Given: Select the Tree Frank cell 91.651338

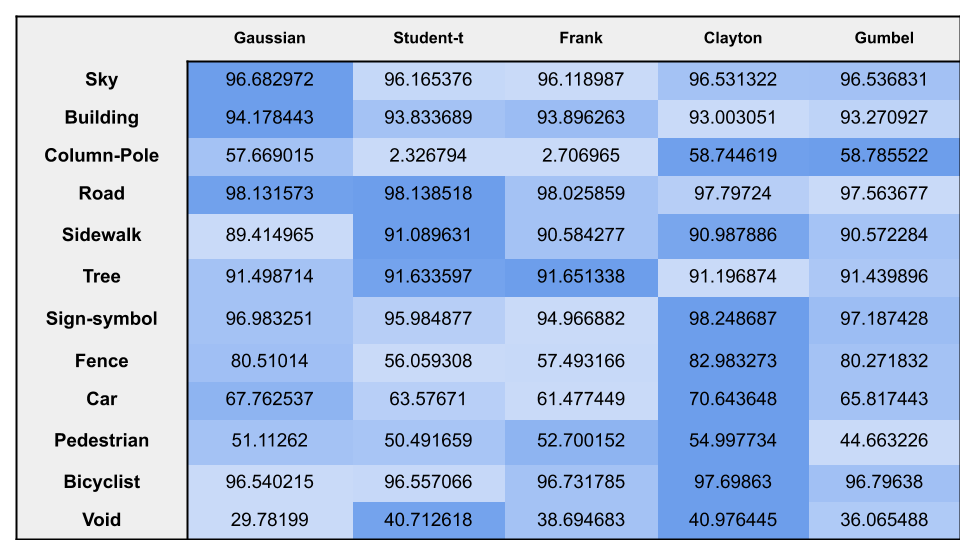Looking at the screenshot, I should (x=581, y=278).
